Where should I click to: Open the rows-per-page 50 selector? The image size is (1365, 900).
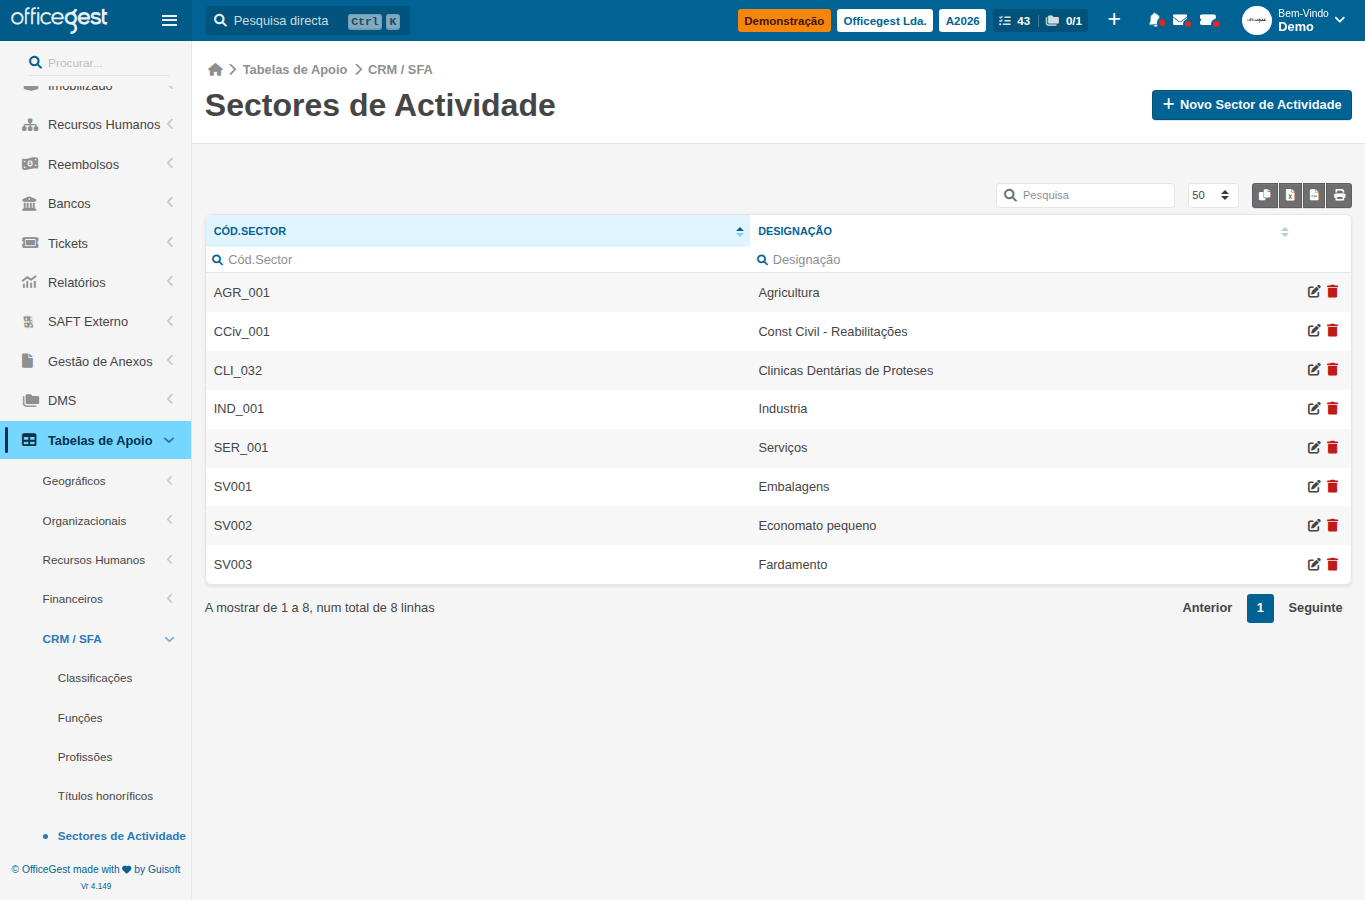1213,195
